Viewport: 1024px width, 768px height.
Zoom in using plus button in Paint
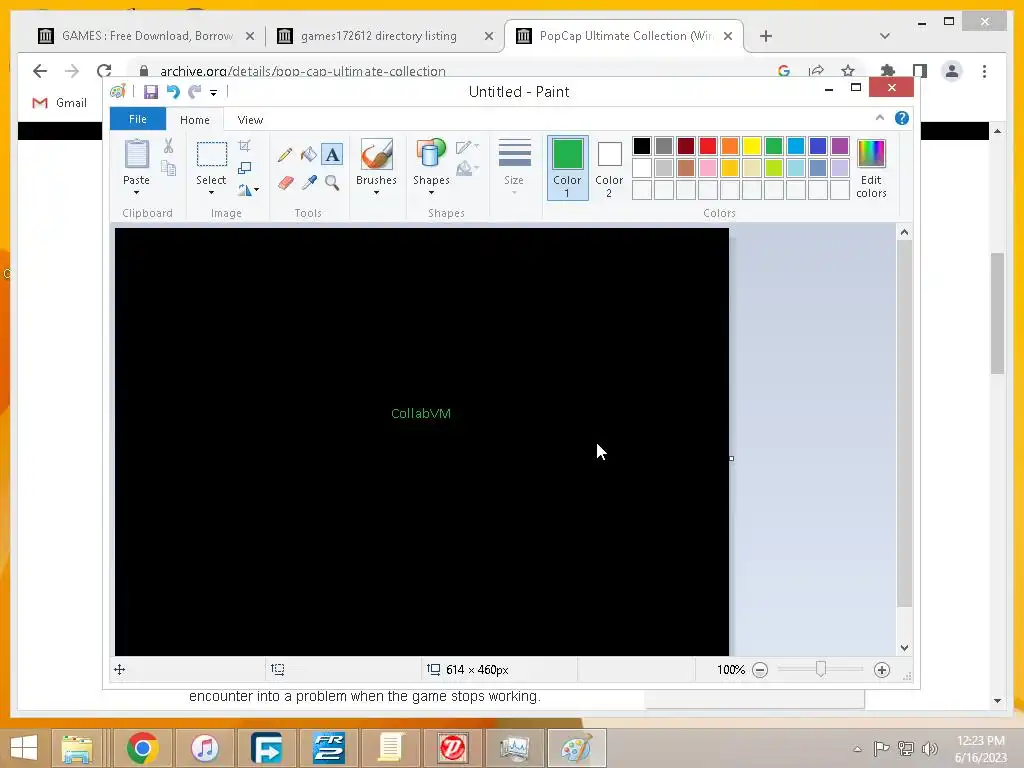click(x=882, y=670)
